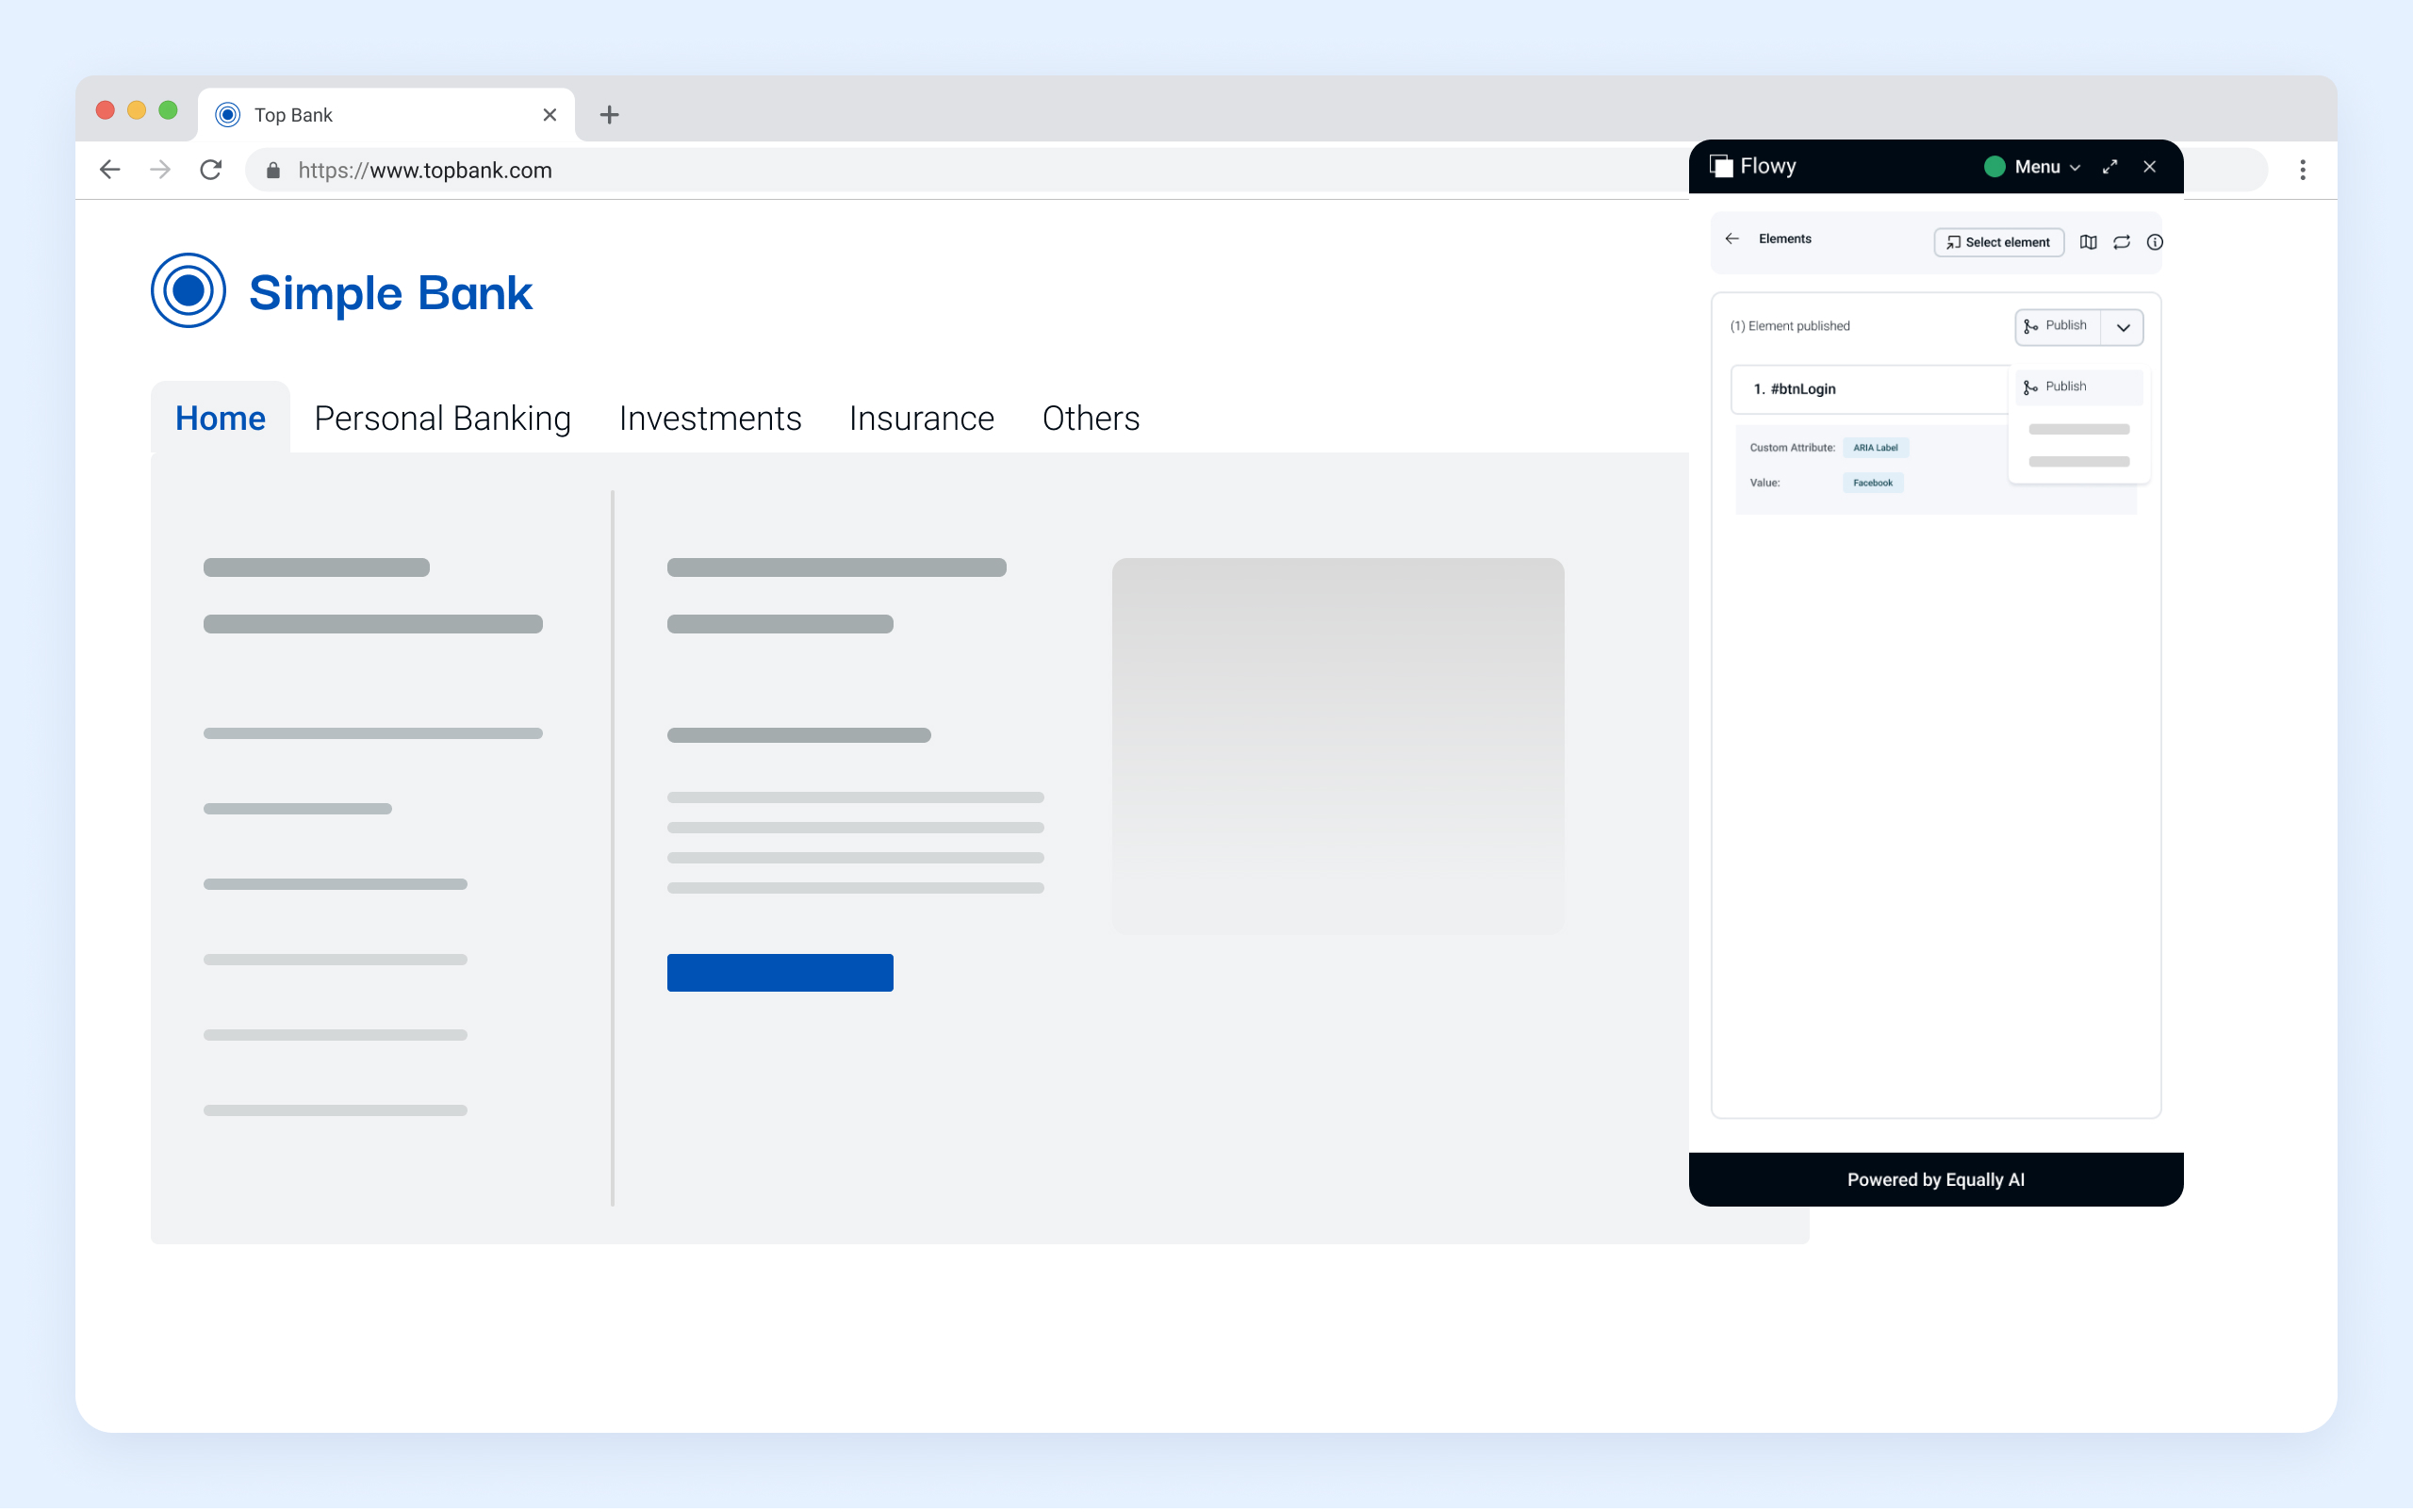Reload the browser page
Image resolution: width=2413 pixels, height=1512 pixels.
[211, 170]
